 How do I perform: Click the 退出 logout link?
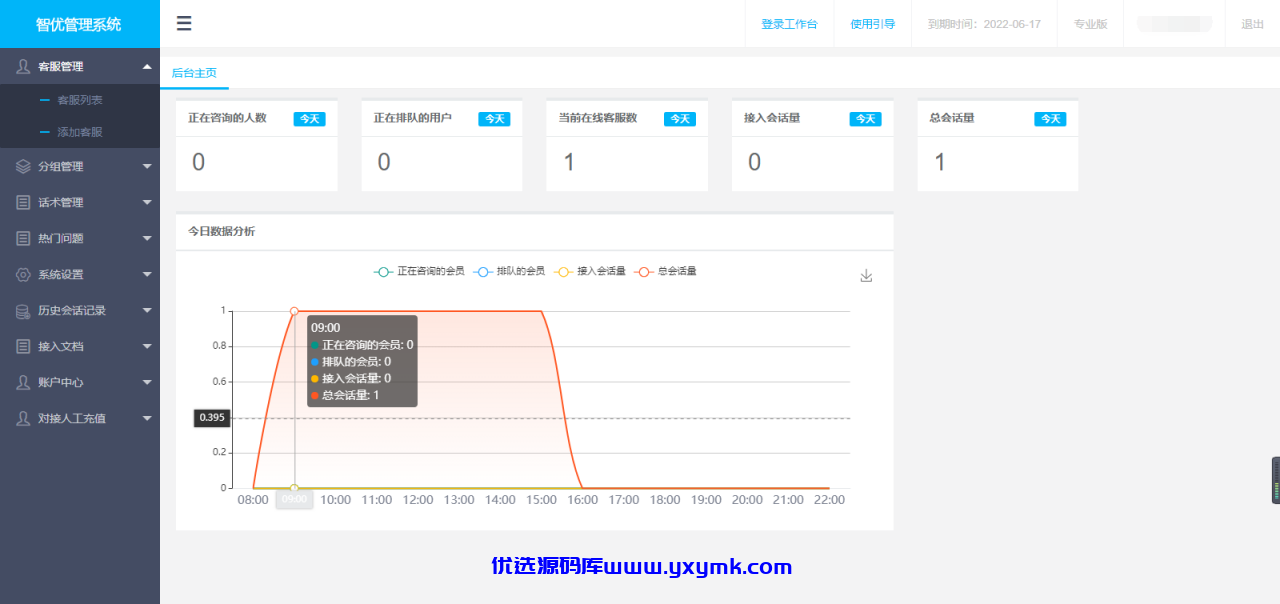(x=1252, y=24)
